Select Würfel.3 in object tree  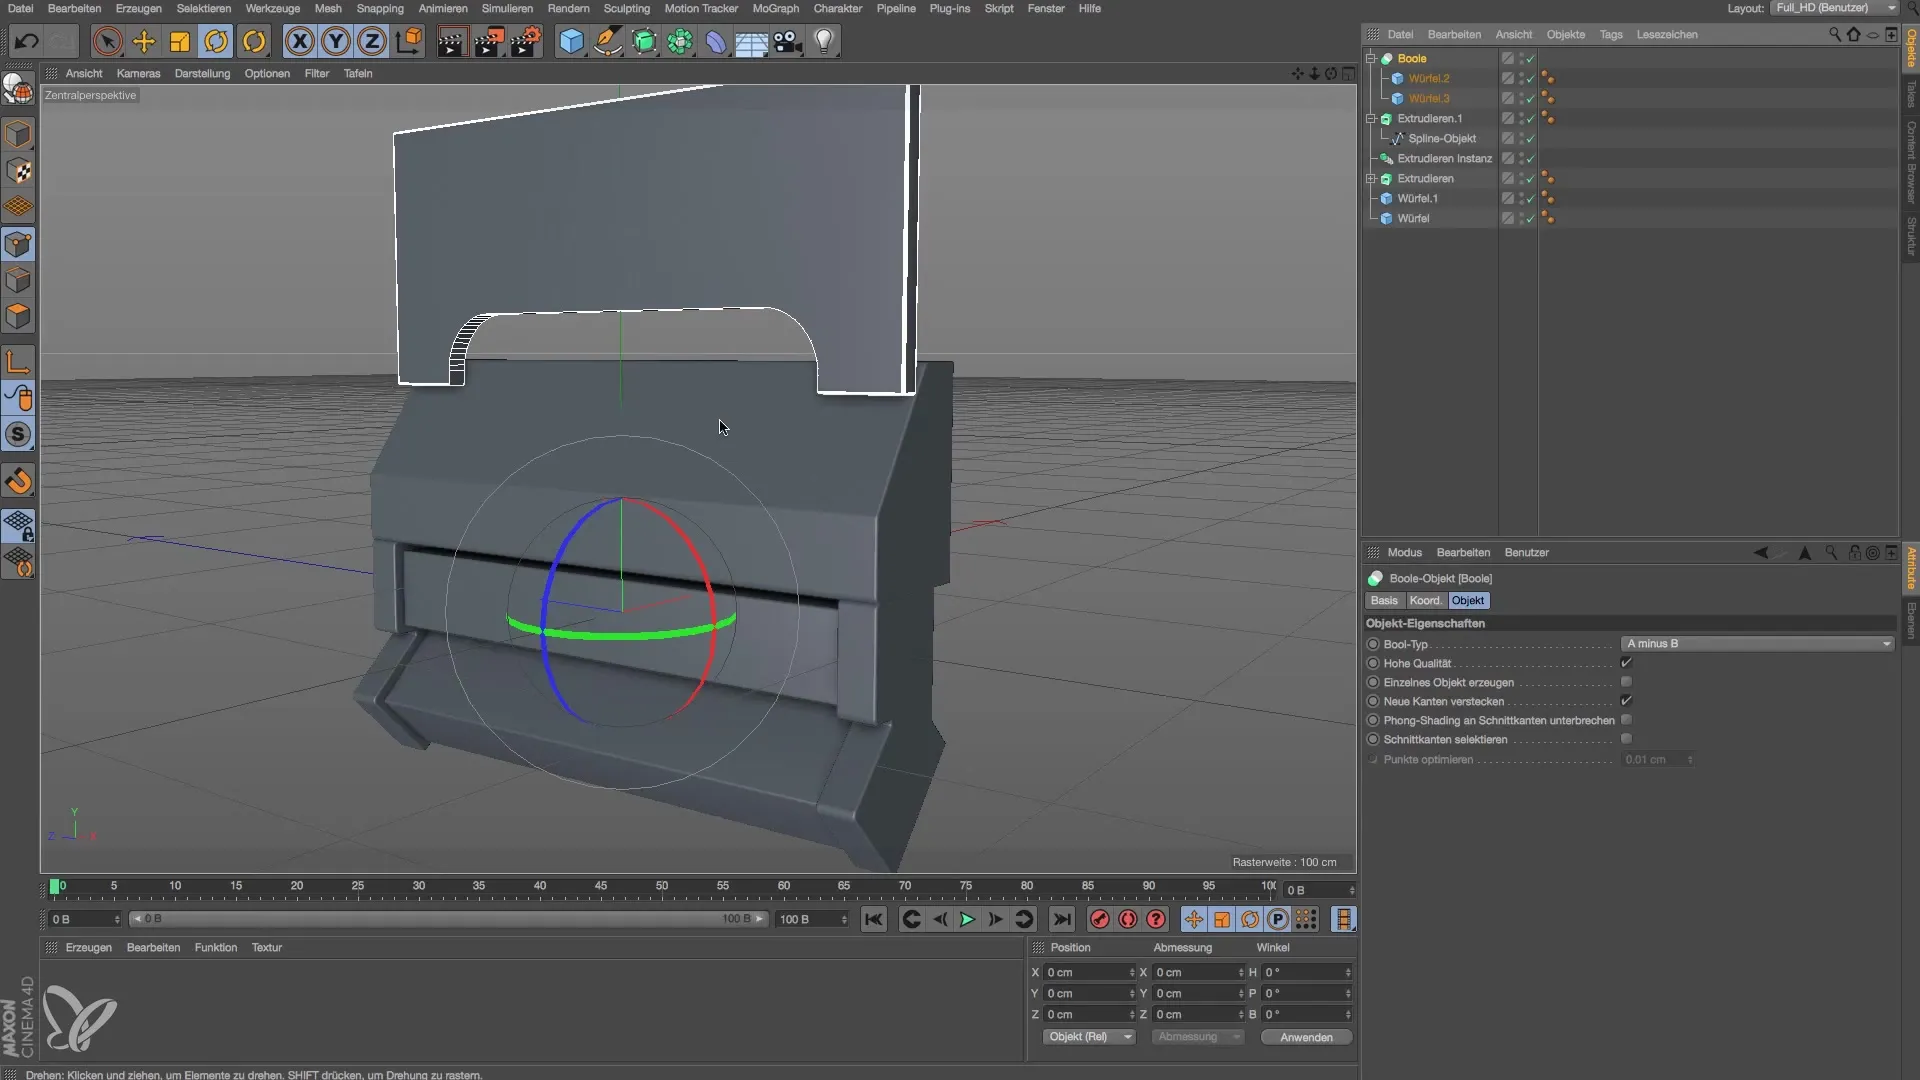tap(1428, 98)
